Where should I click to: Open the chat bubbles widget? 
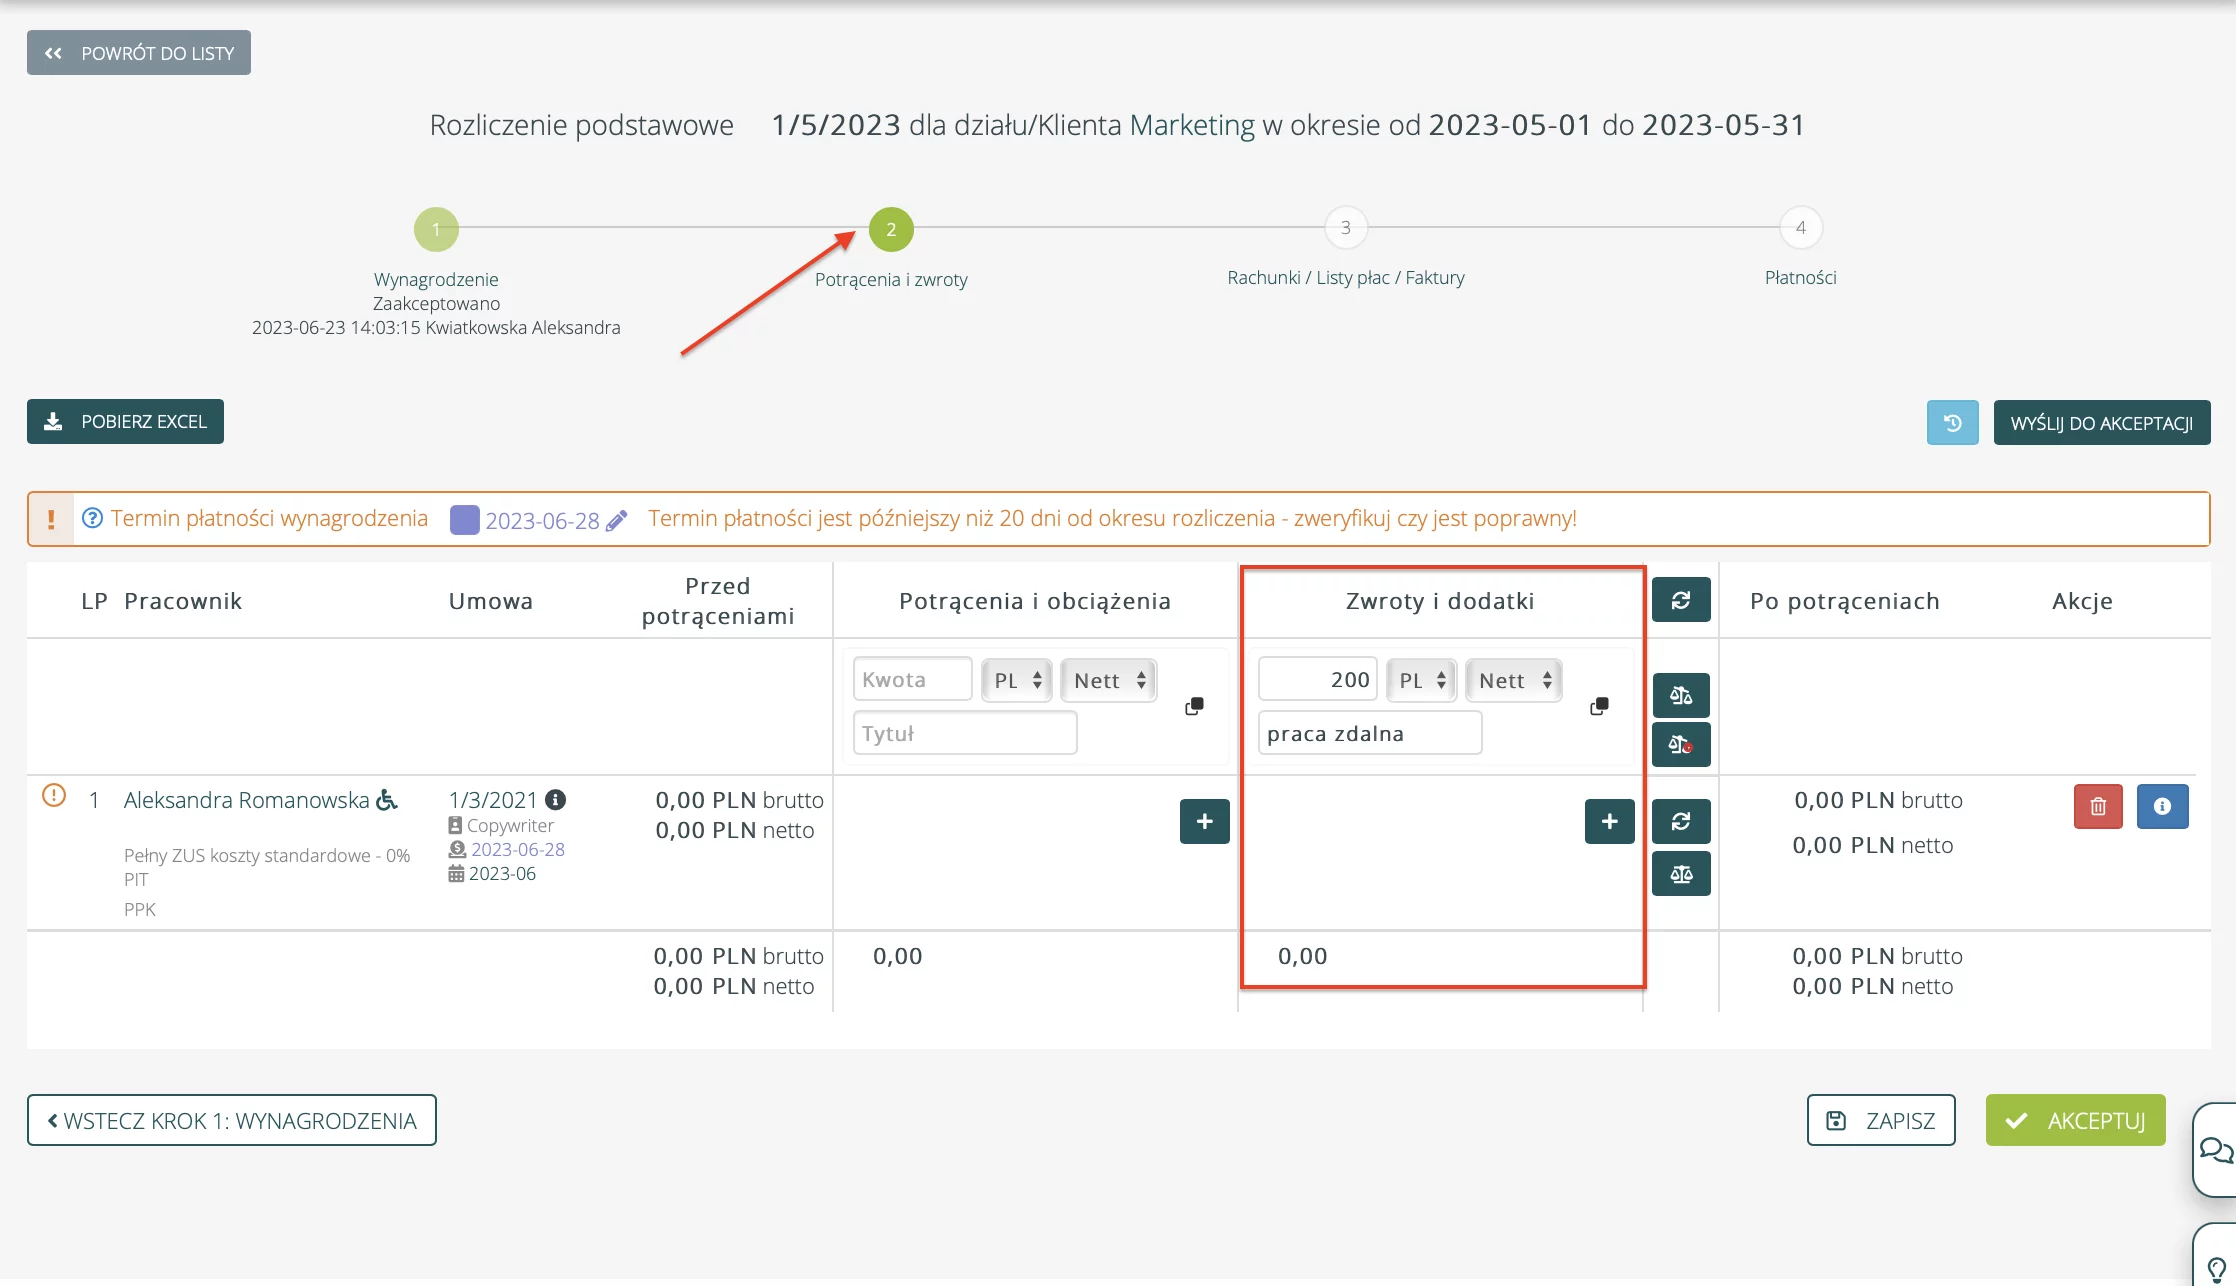[2215, 1150]
